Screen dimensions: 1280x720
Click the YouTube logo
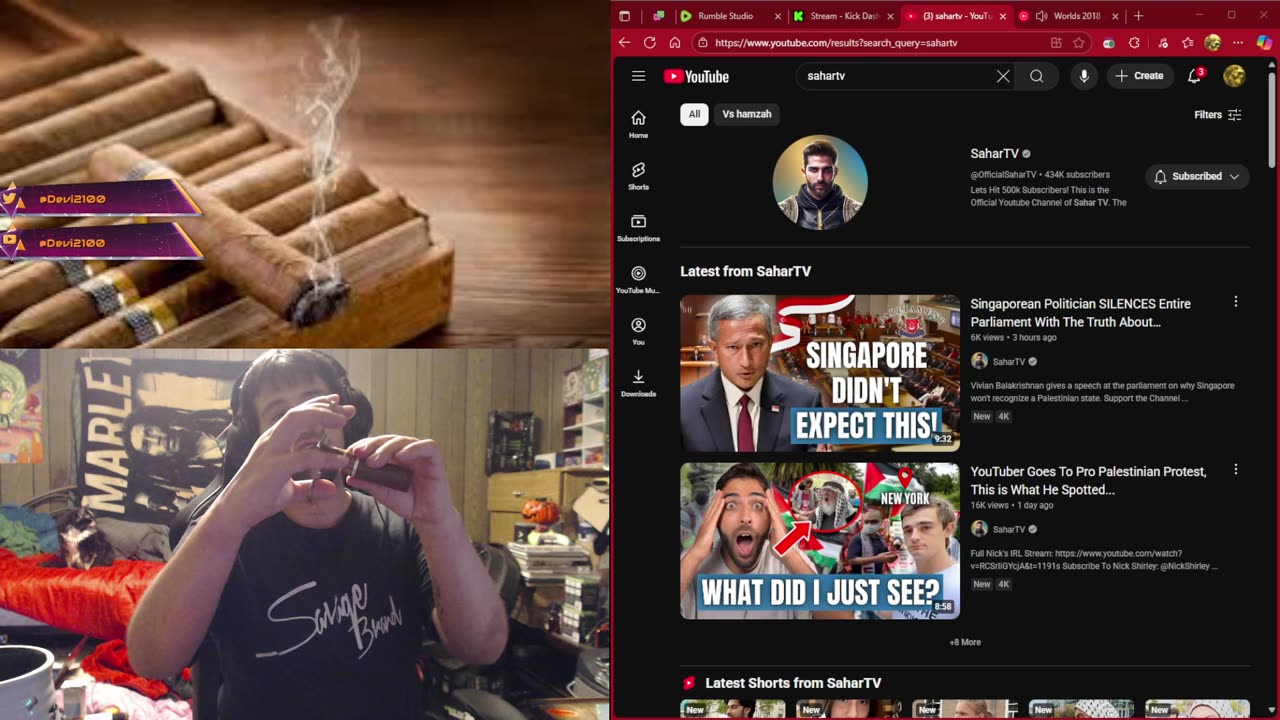pos(696,76)
